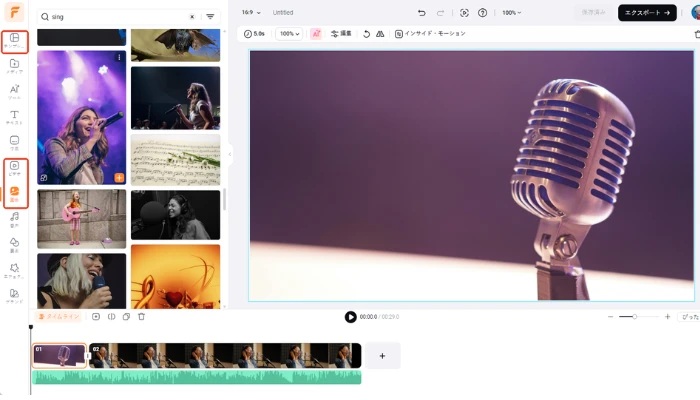Click the Export button
This screenshot has width=700, height=400.
pyautogui.click(x=647, y=12)
